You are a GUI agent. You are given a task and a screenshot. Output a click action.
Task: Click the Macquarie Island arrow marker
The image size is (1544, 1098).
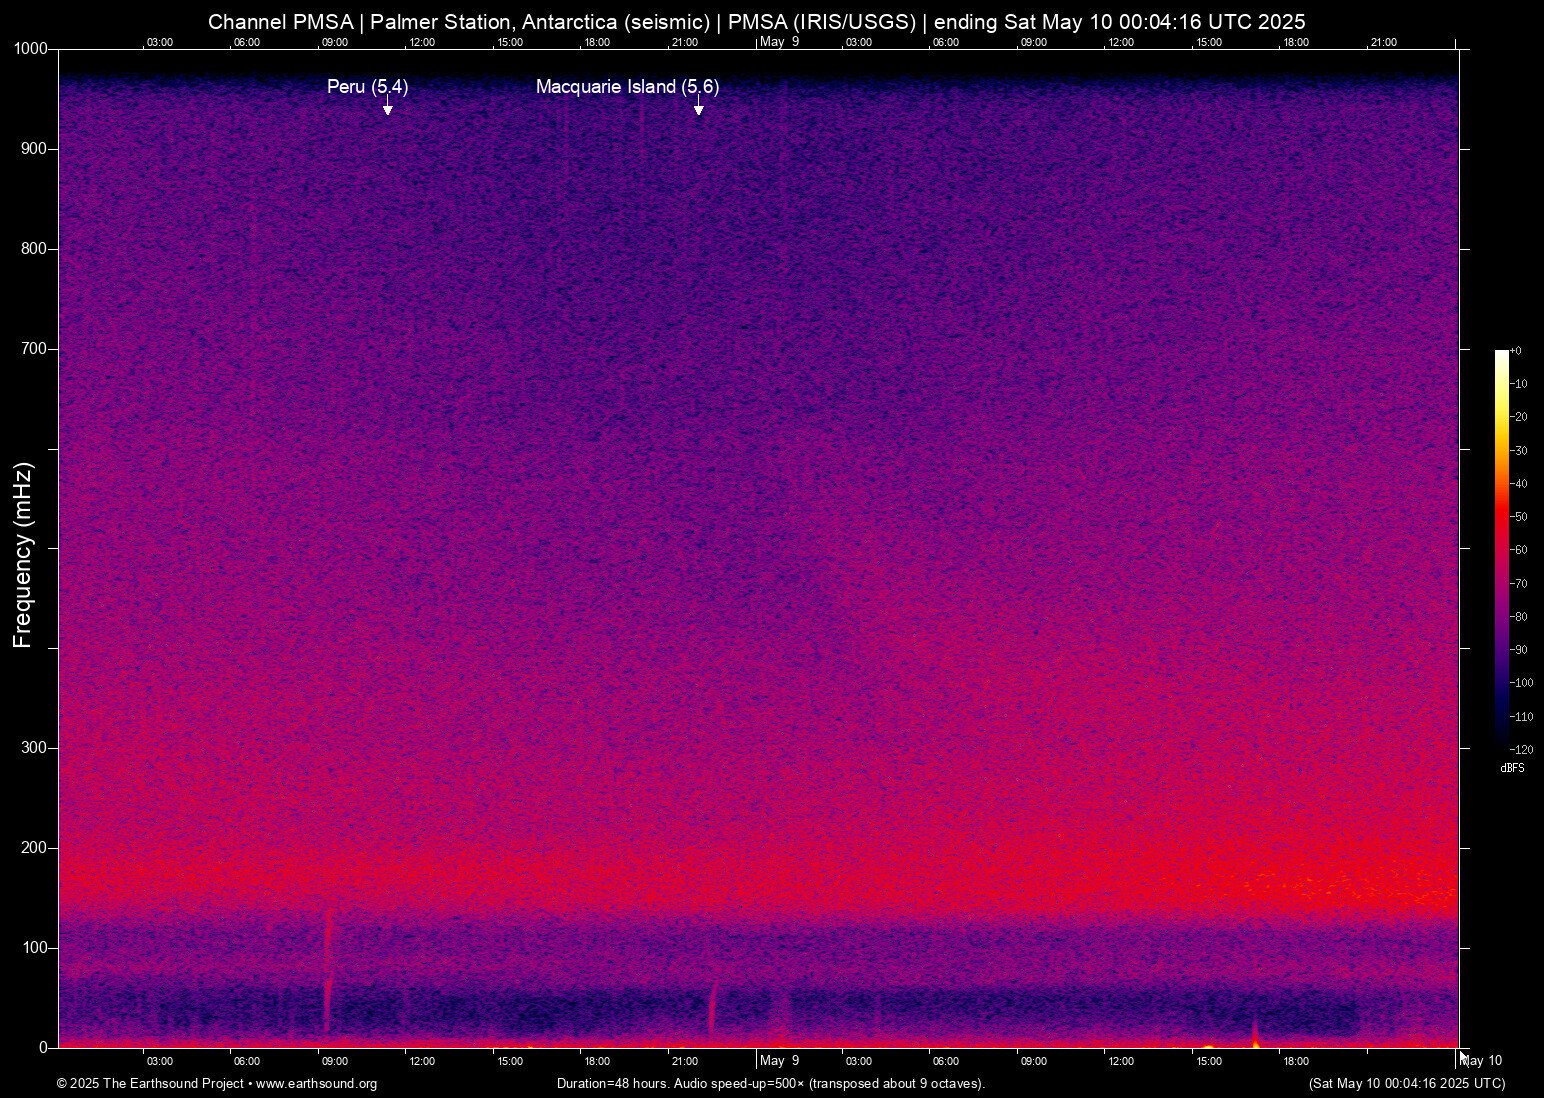click(x=698, y=108)
